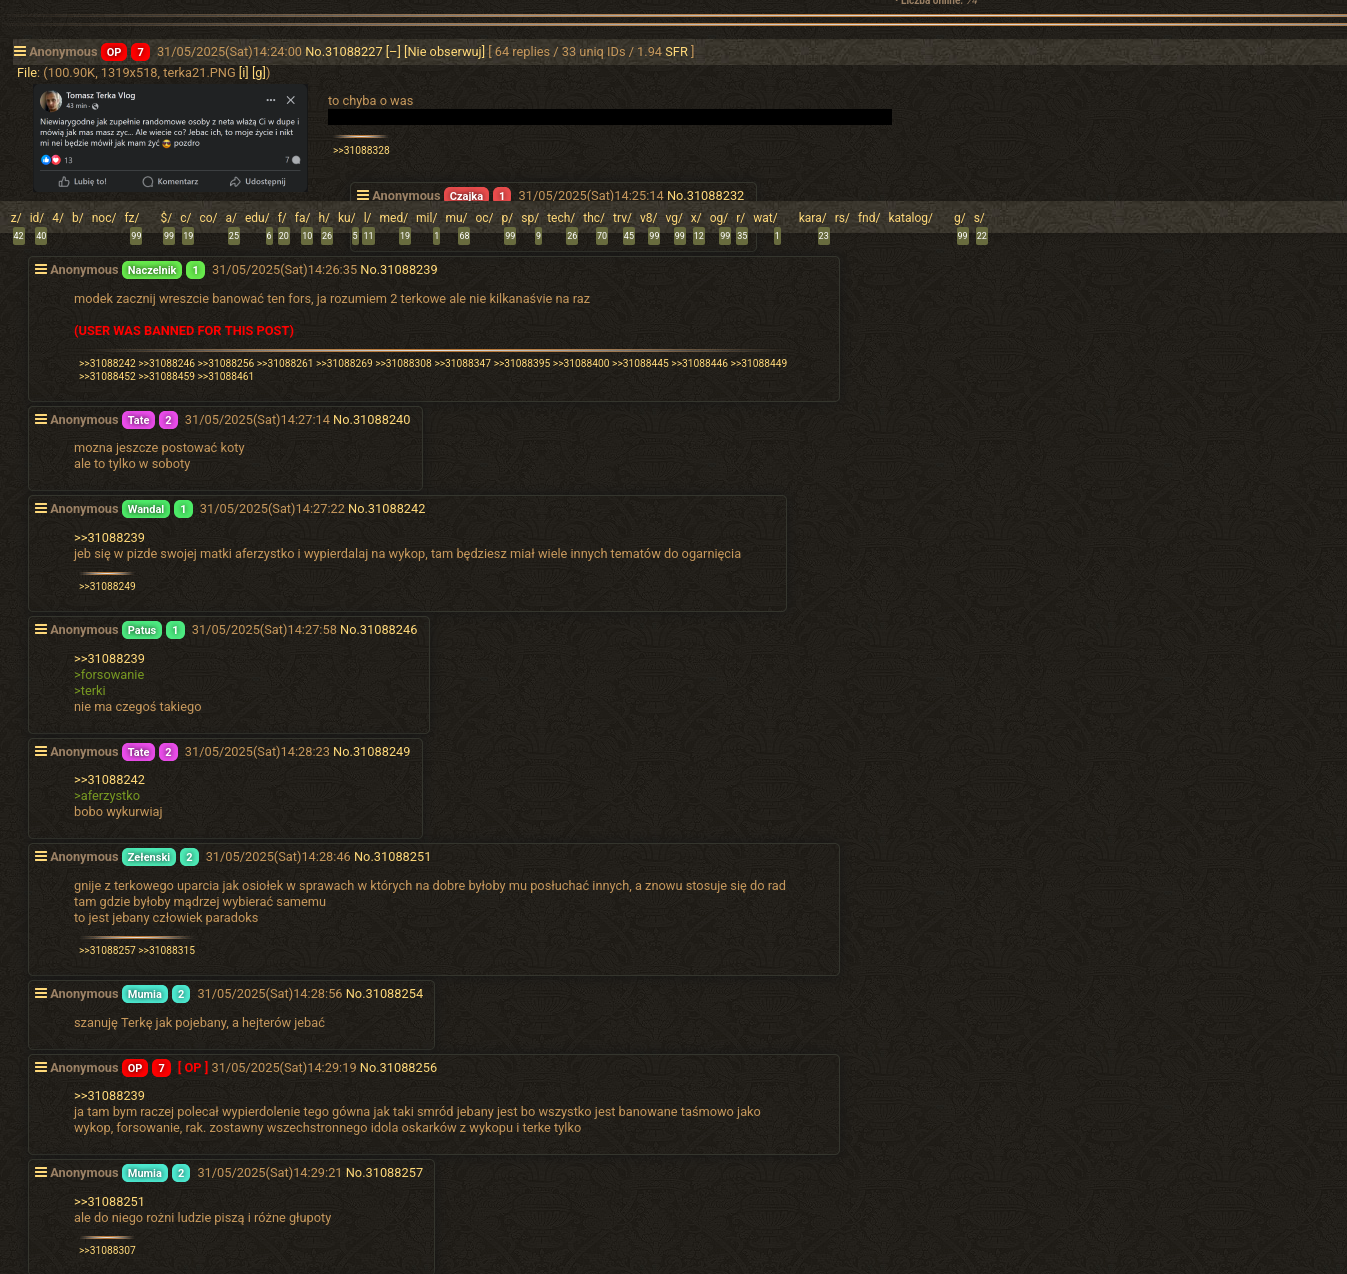Go to the s/ board
Screen dimensions: 1347x1274
[x=979, y=218]
